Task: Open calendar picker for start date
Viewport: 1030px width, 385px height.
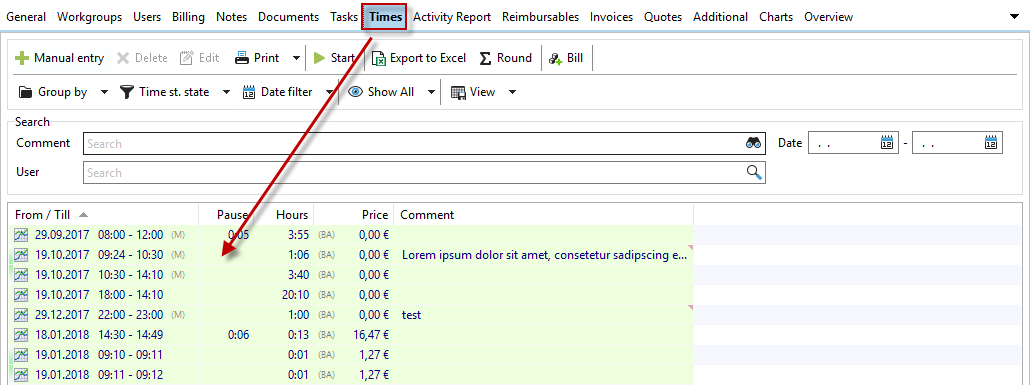Action: [887, 143]
